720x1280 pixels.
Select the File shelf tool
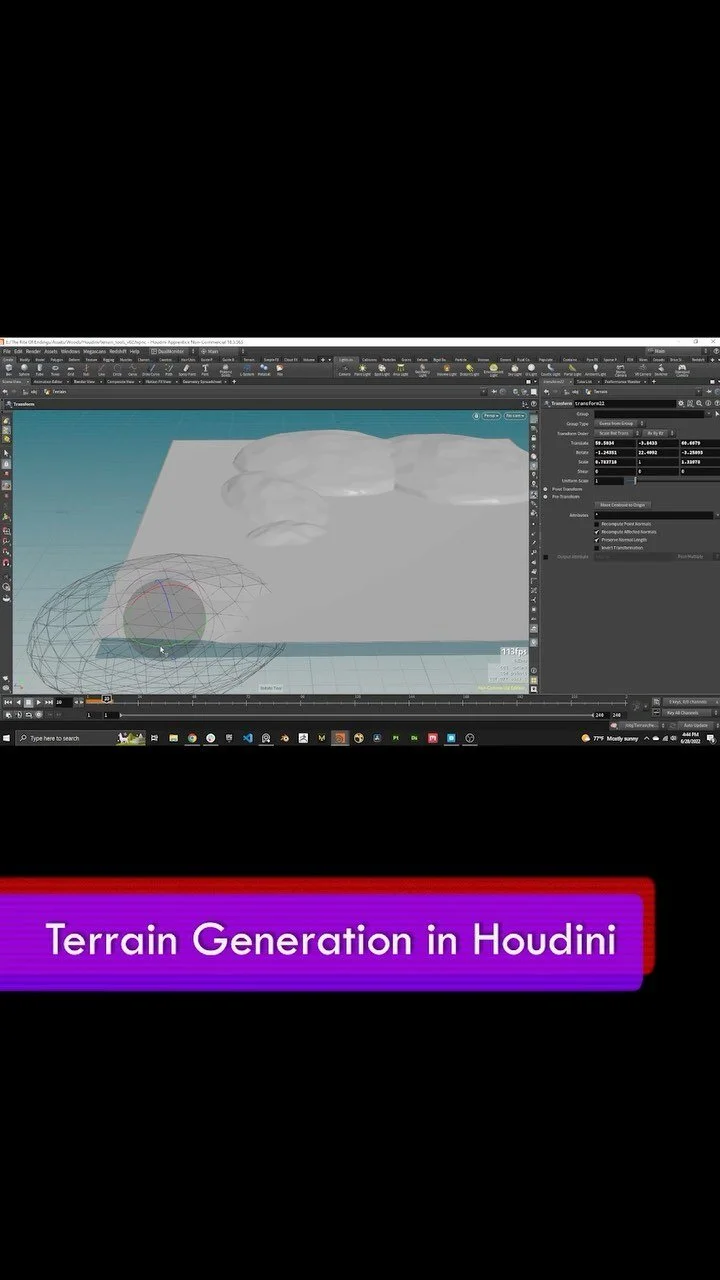click(x=279, y=370)
